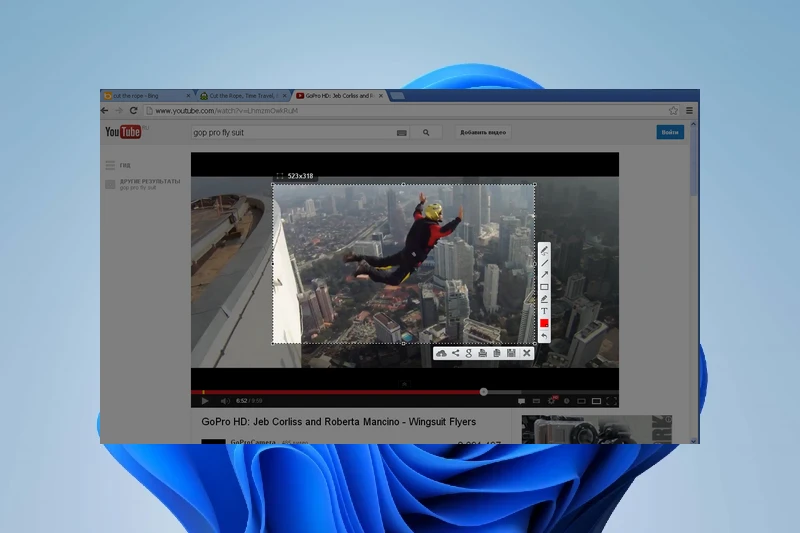
Task: Select the Lightshot pen drawing tool
Action: [544, 250]
